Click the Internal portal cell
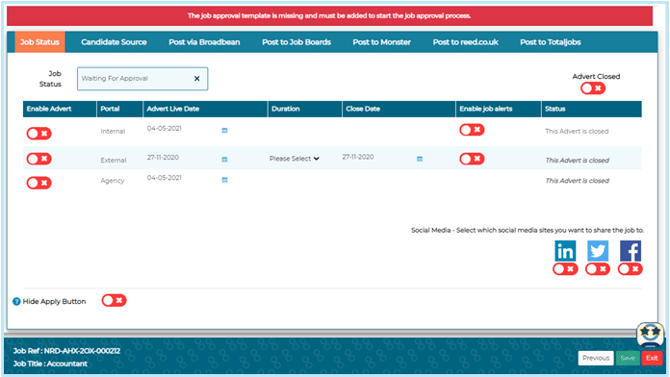Image resolution: width=670 pixels, height=377 pixels. pos(113,131)
